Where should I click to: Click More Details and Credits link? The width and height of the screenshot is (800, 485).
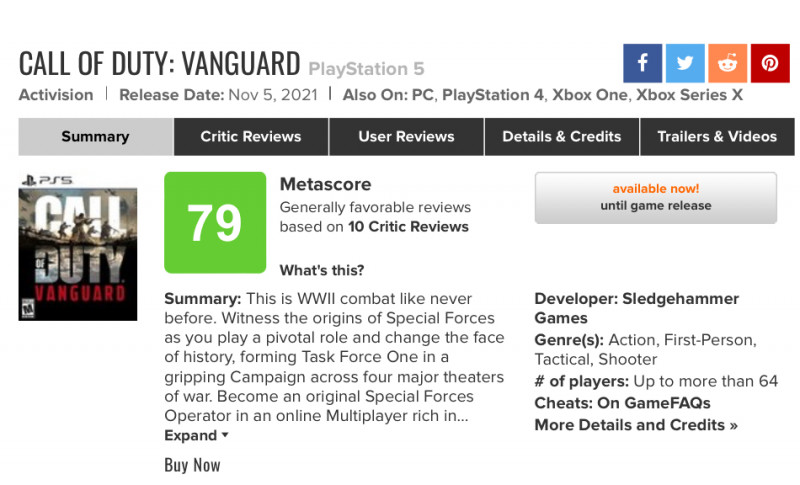point(636,425)
